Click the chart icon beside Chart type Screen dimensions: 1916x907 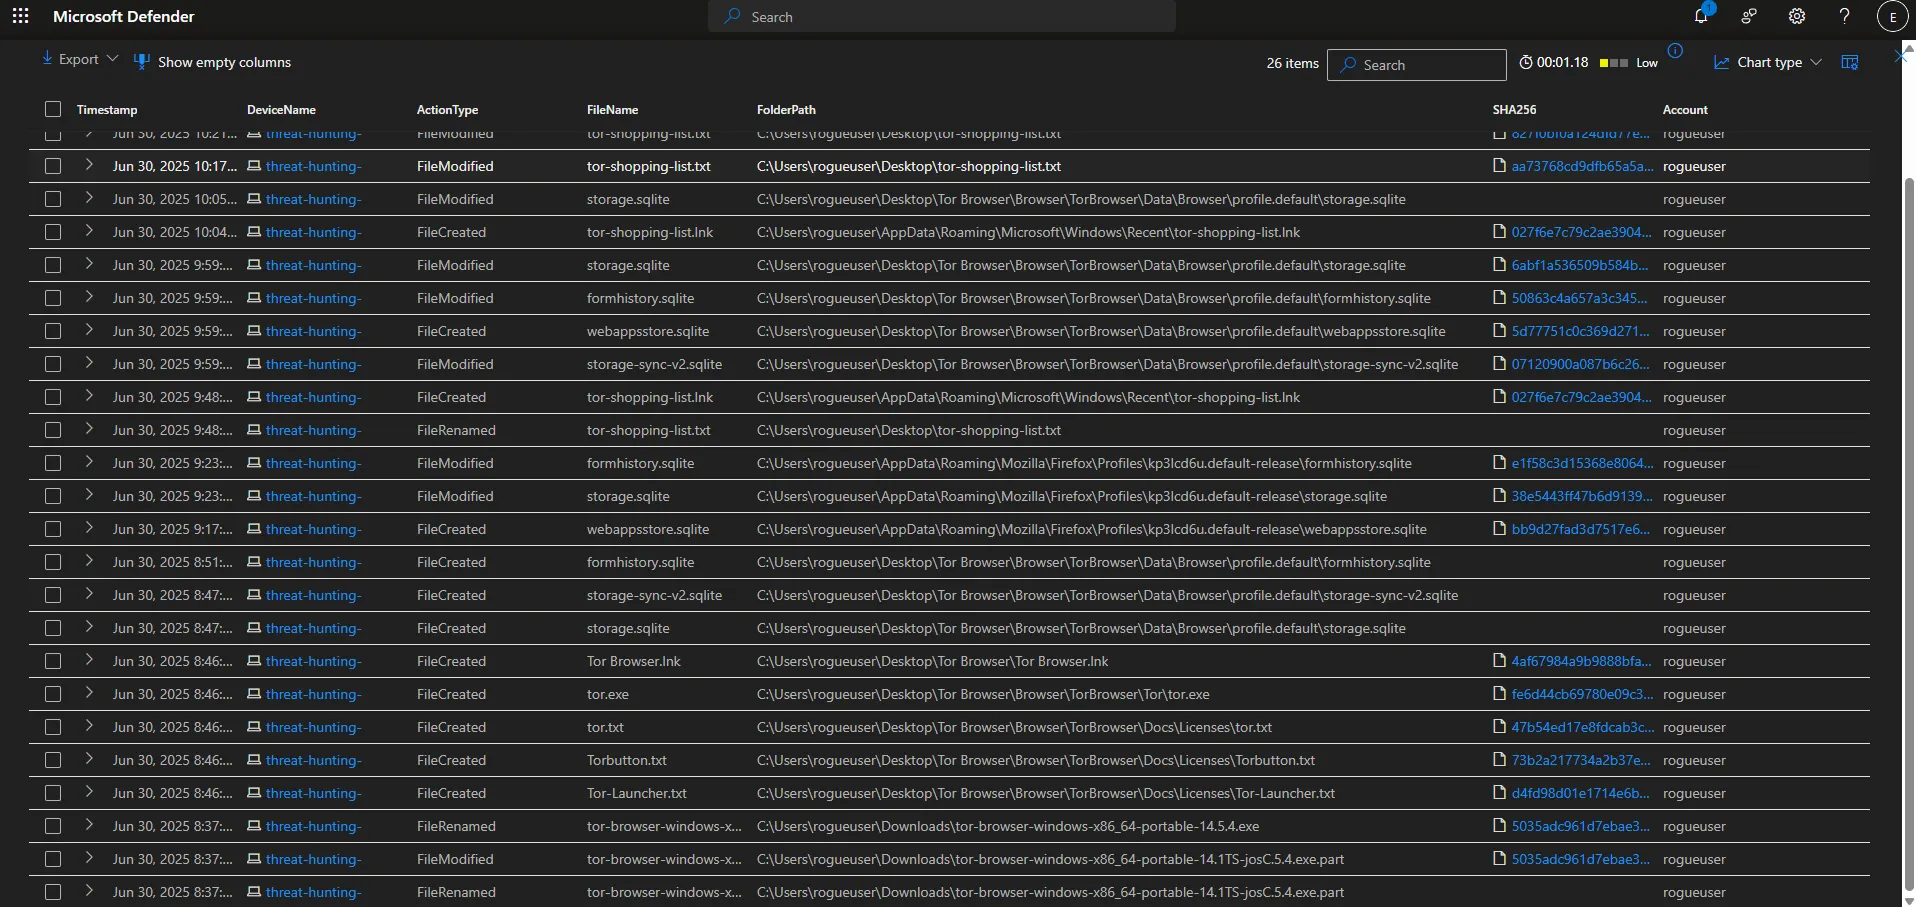tap(1721, 62)
